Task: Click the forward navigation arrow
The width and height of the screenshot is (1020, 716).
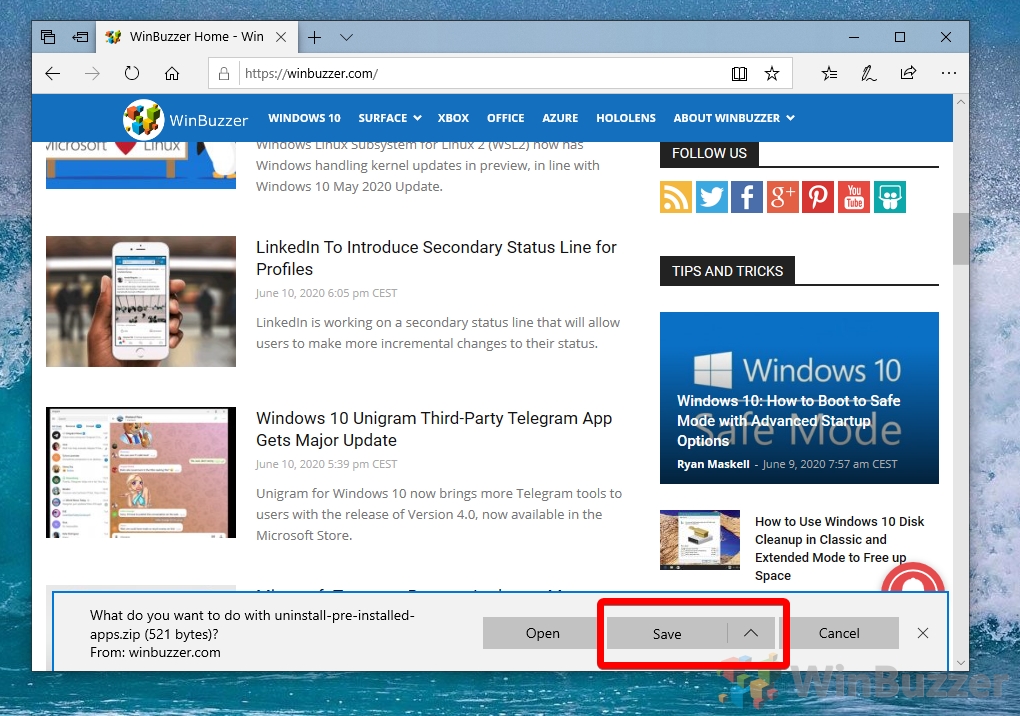Action: pos(92,73)
